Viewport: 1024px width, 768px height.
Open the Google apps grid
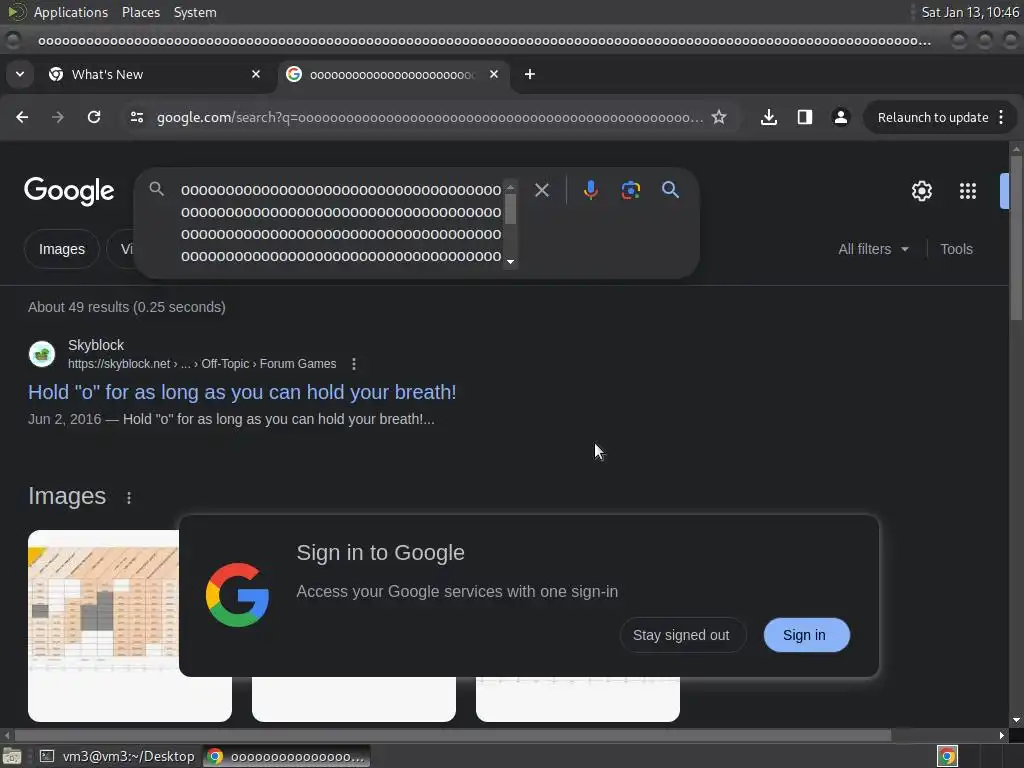(x=967, y=191)
